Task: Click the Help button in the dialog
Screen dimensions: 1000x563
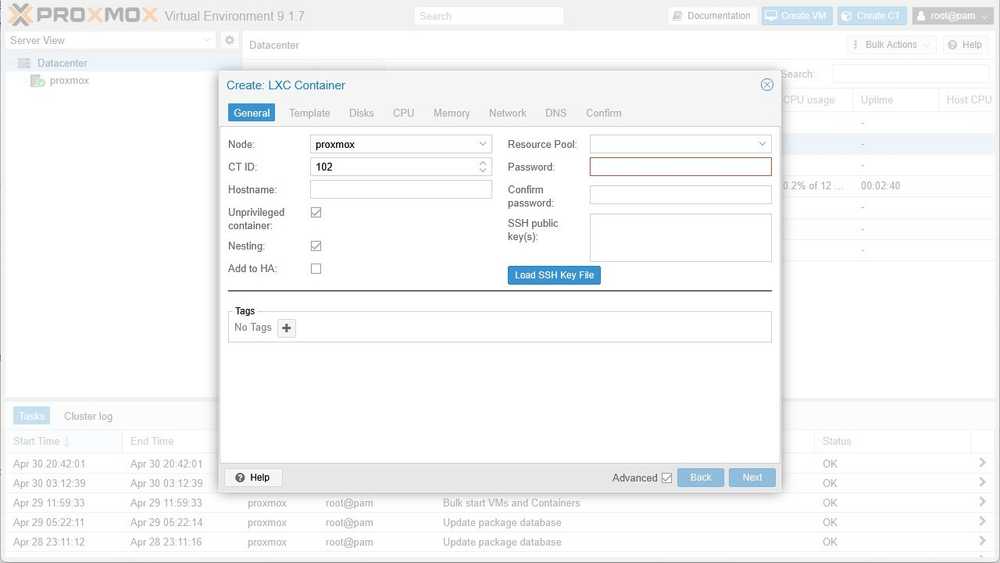Action: tap(253, 478)
